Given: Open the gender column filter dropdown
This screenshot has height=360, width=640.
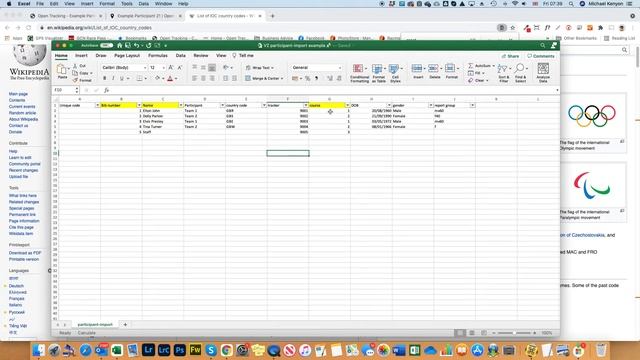Looking at the screenshot, I should point(431,105).
